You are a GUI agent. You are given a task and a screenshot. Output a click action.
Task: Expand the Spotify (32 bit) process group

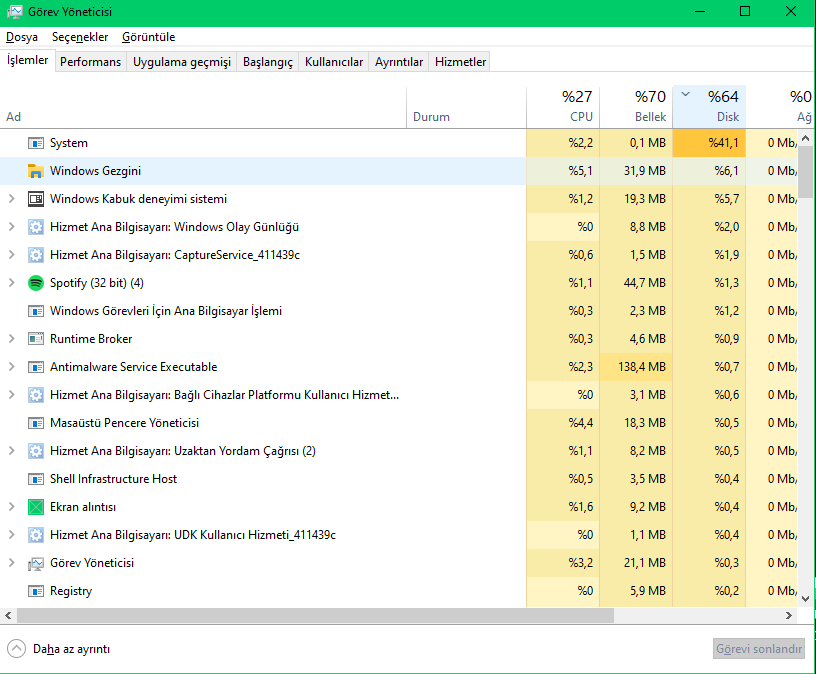11,283
